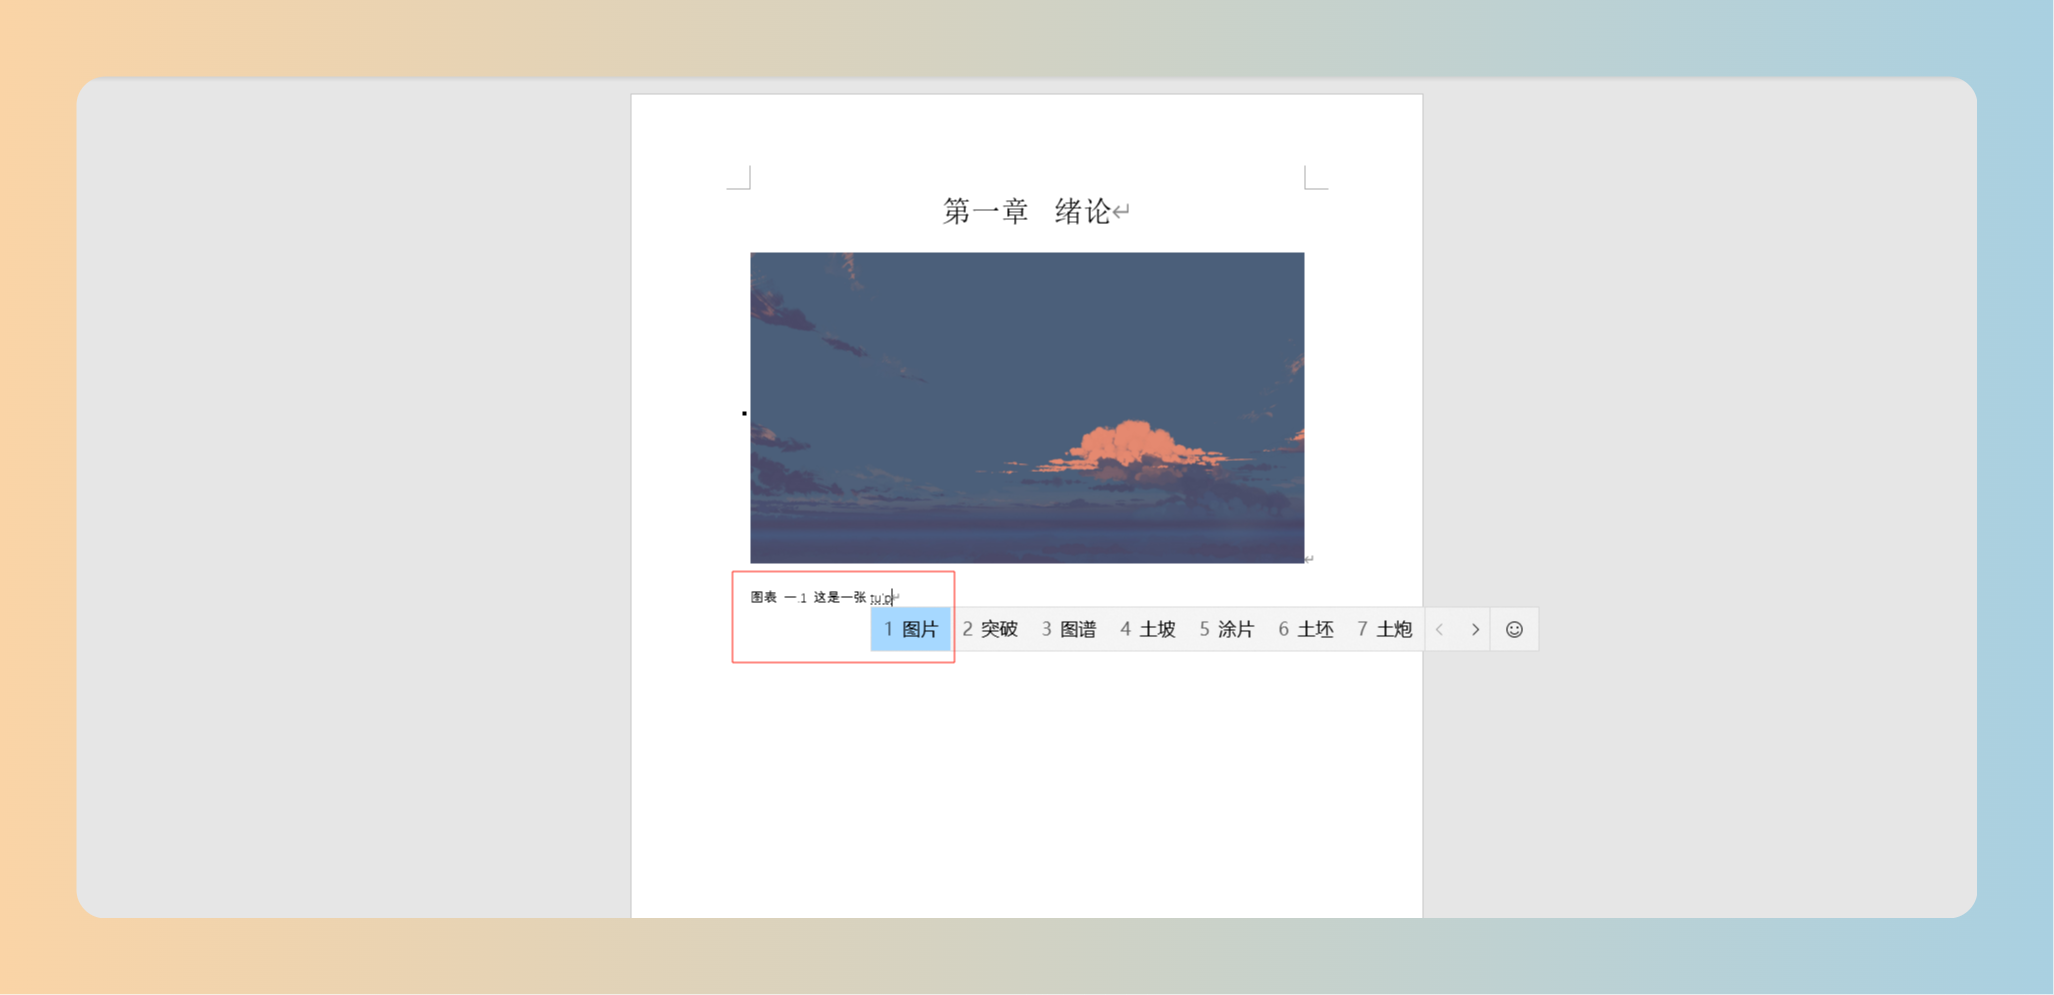Go to the previous candidate page
This screenshot has height=995, width=2054.
(1440, 629)
